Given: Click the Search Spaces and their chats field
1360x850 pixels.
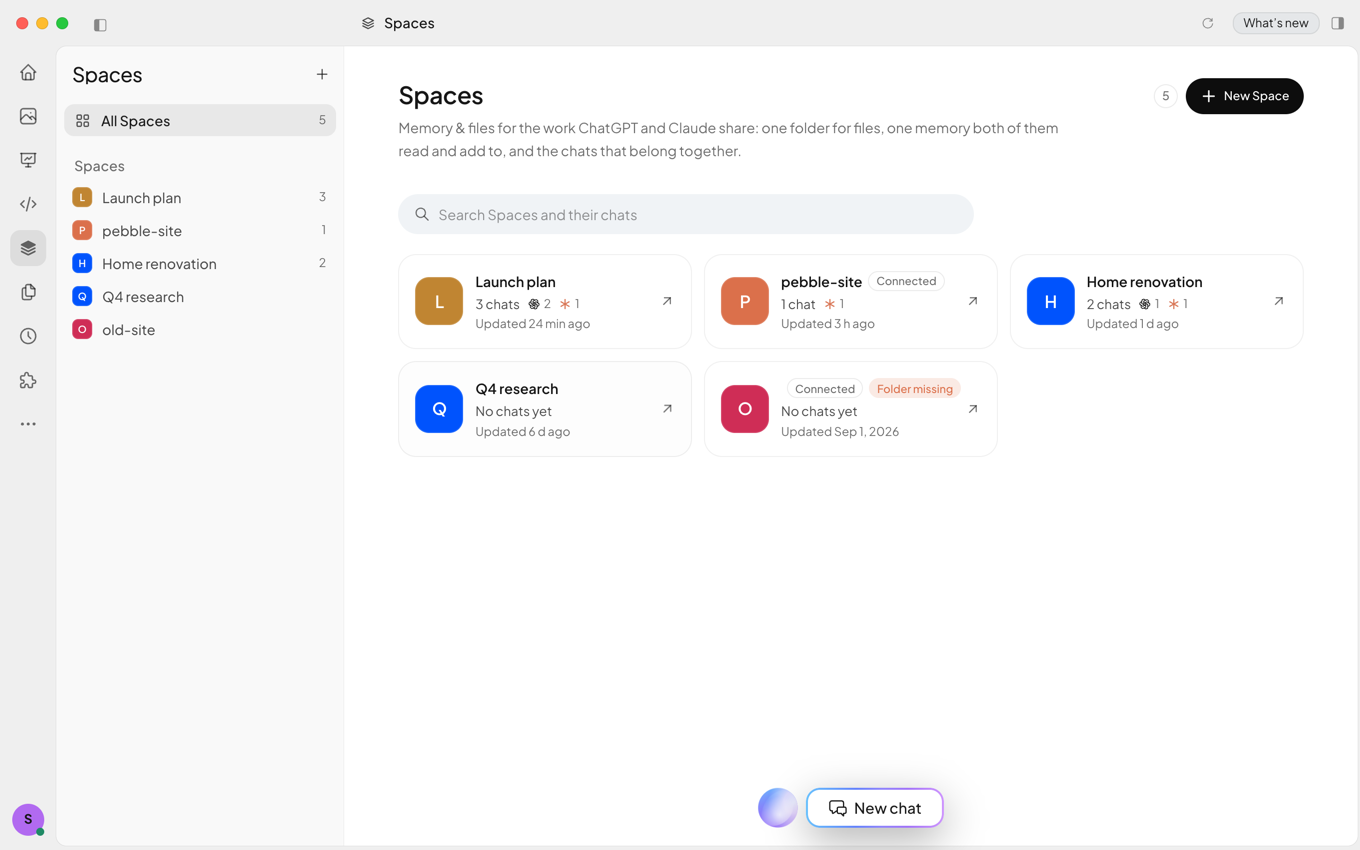Looking at the screenshot, I should [685, 214].
